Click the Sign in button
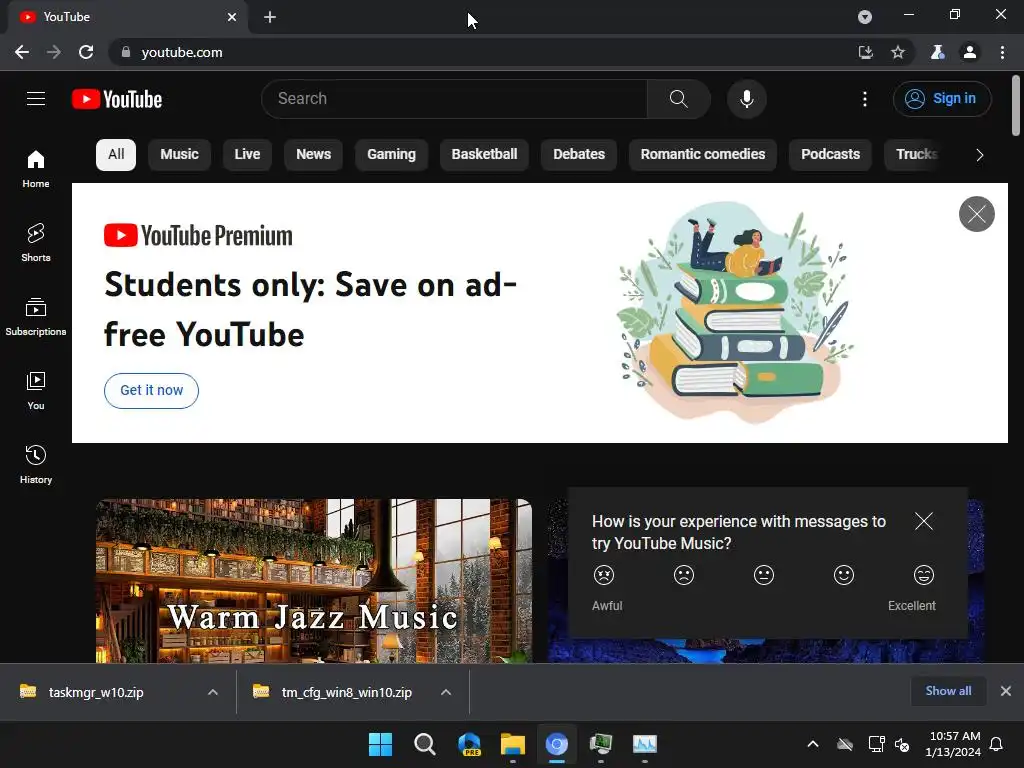Screen dimensions: 1024x768 pyautogui.click(x=942, y=99)
